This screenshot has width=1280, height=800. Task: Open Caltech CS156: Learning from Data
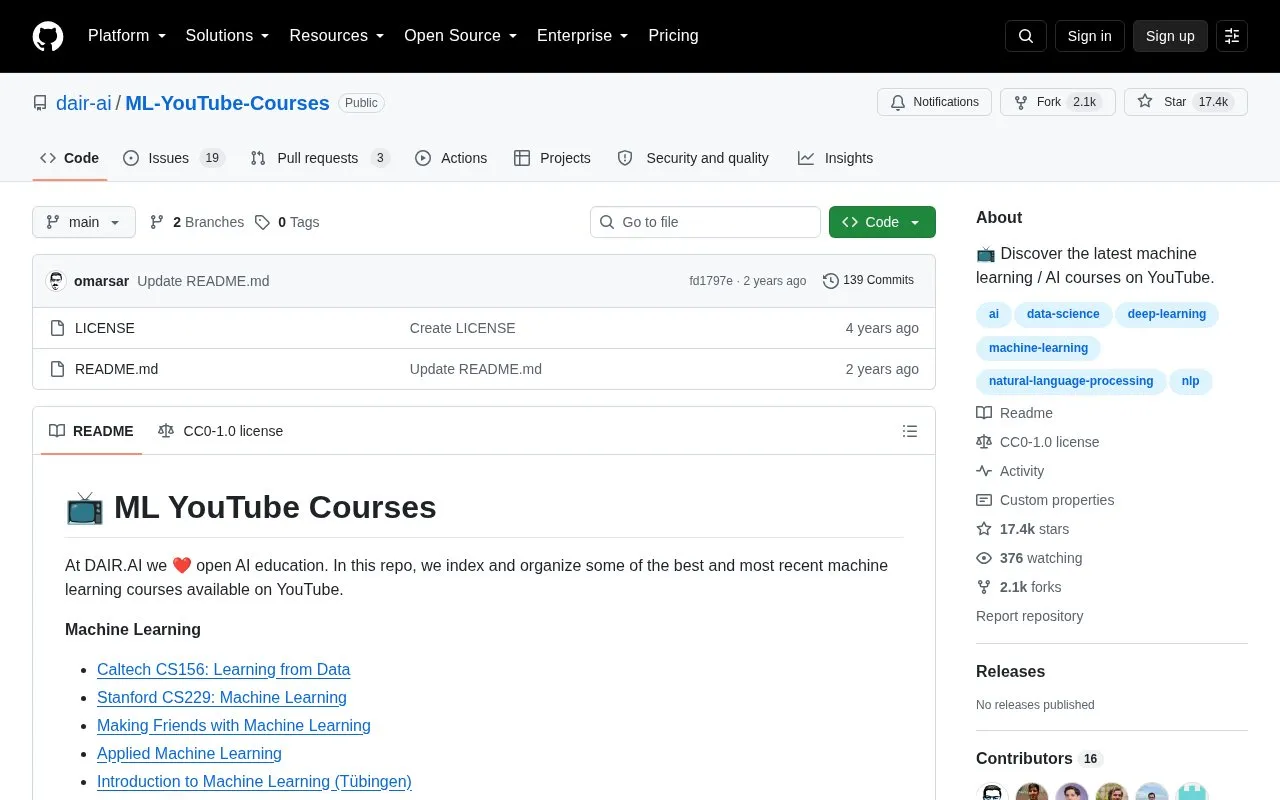tap(223, 669)
